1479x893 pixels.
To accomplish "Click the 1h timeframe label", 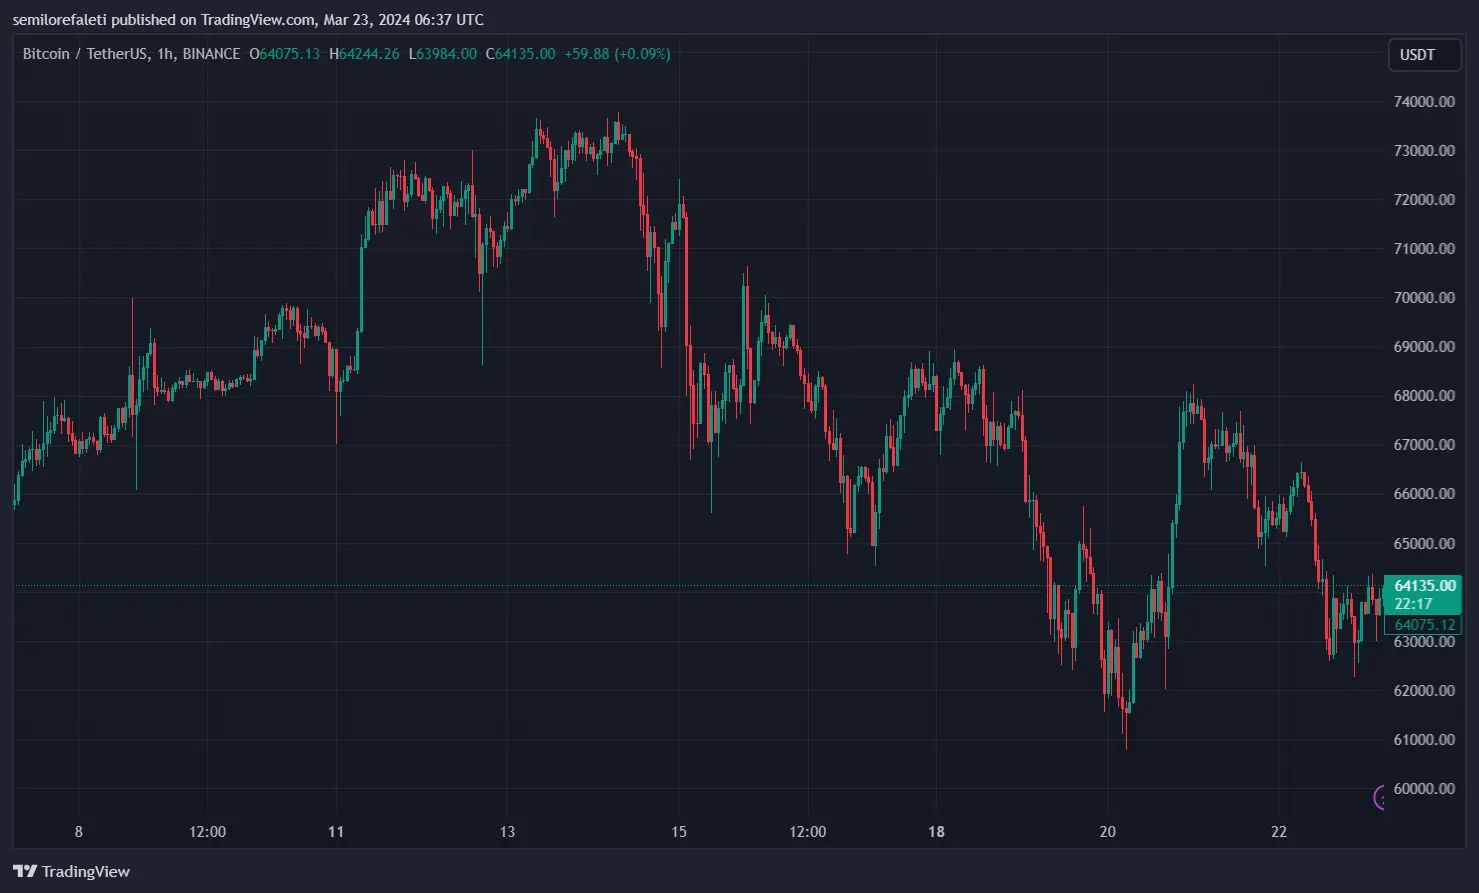I will pos(165,54).
